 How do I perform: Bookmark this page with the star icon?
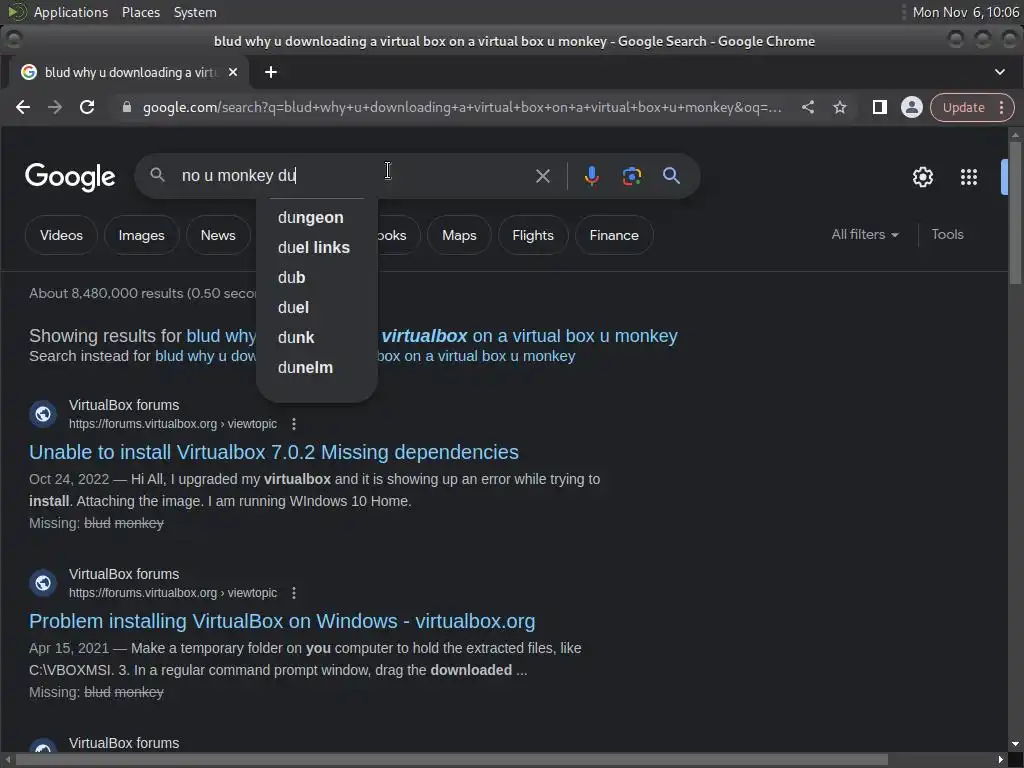(x=840, y=107)
